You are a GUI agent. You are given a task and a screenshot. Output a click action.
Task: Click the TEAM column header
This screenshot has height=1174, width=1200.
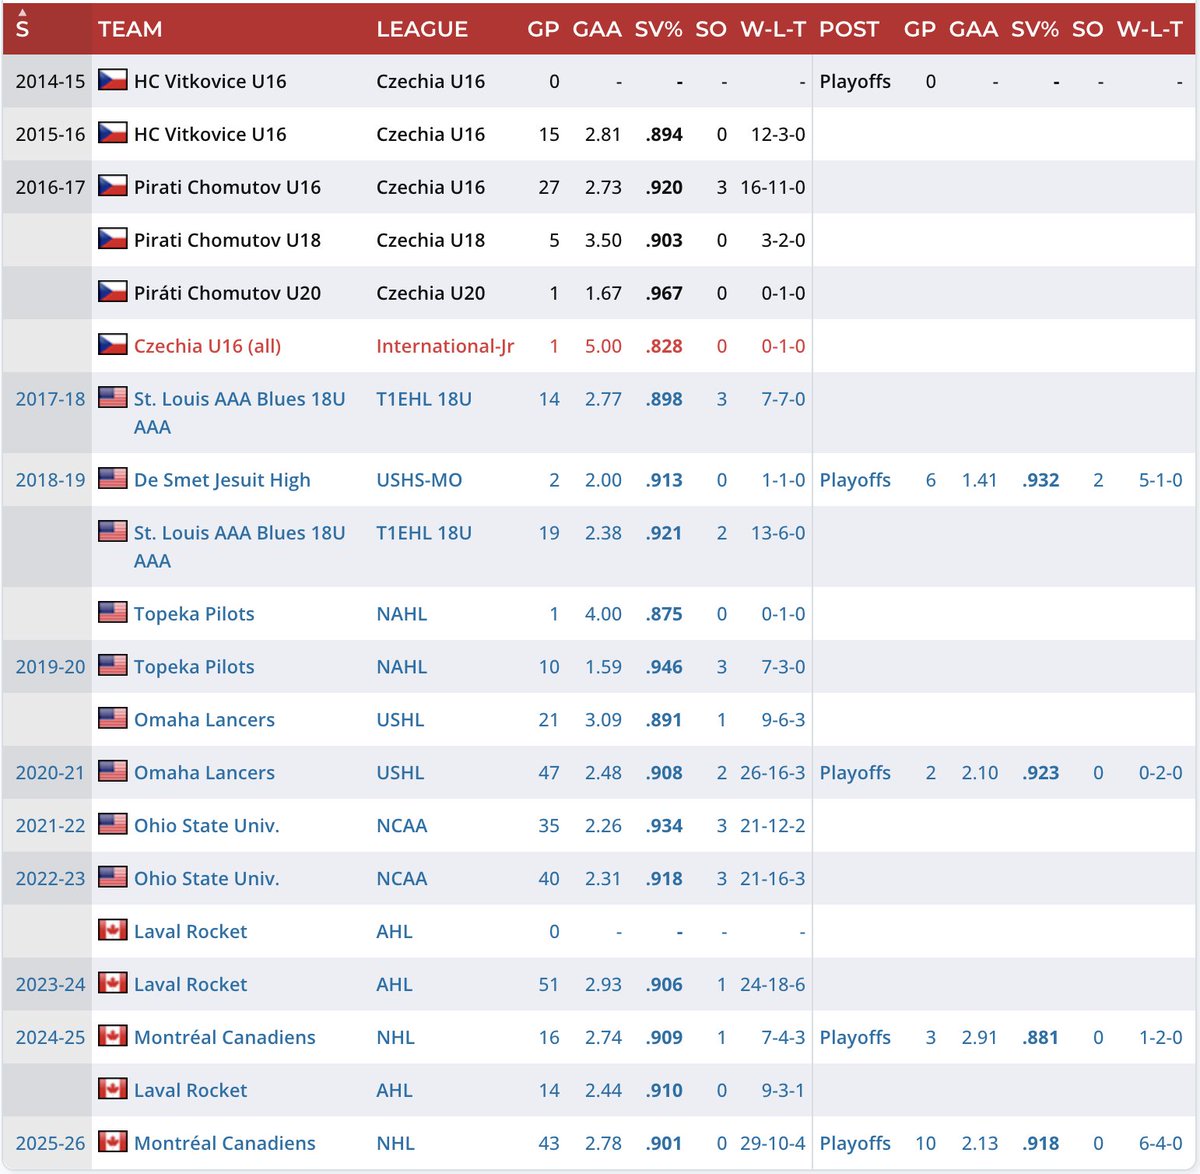click(130, 29)
